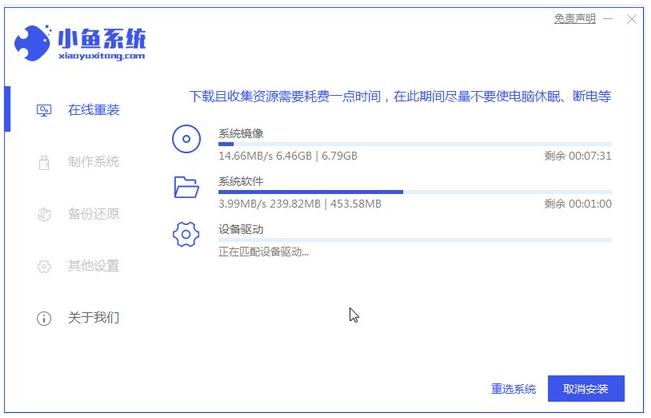Image resolution: width=651 pixels, height=418 pixels.
Task: Click the 正在匹配设备驱动 status text
Action: tap(264, 251)
